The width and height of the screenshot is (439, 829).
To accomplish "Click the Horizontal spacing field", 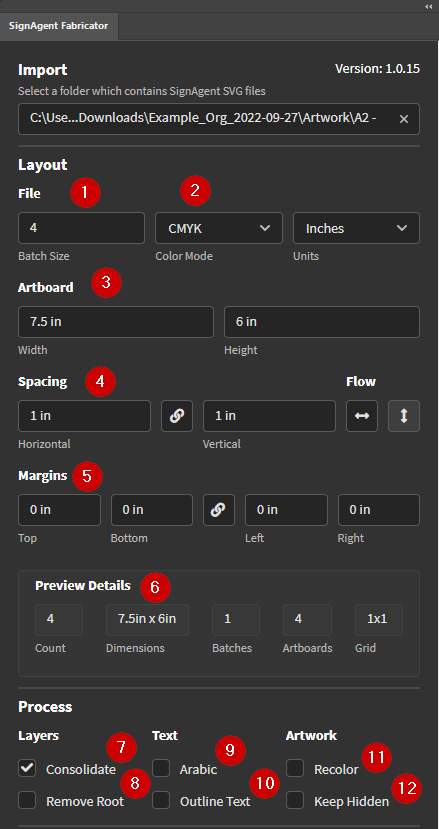I will tap(85, 416).
